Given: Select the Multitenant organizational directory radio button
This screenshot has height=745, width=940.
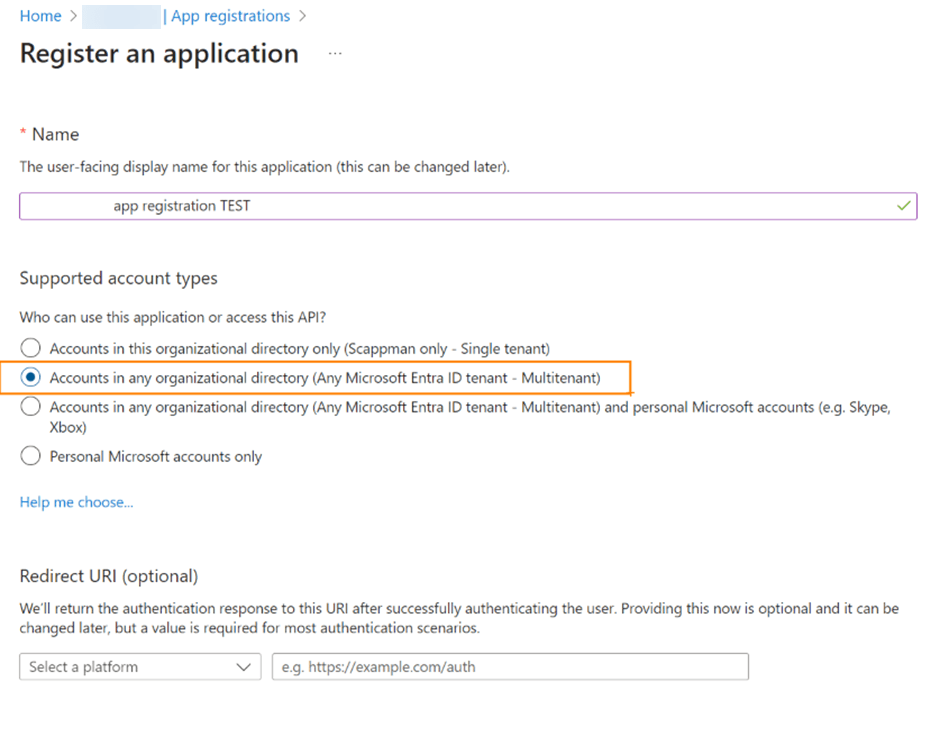Looking at the screenshot, I should click(31, 377).
